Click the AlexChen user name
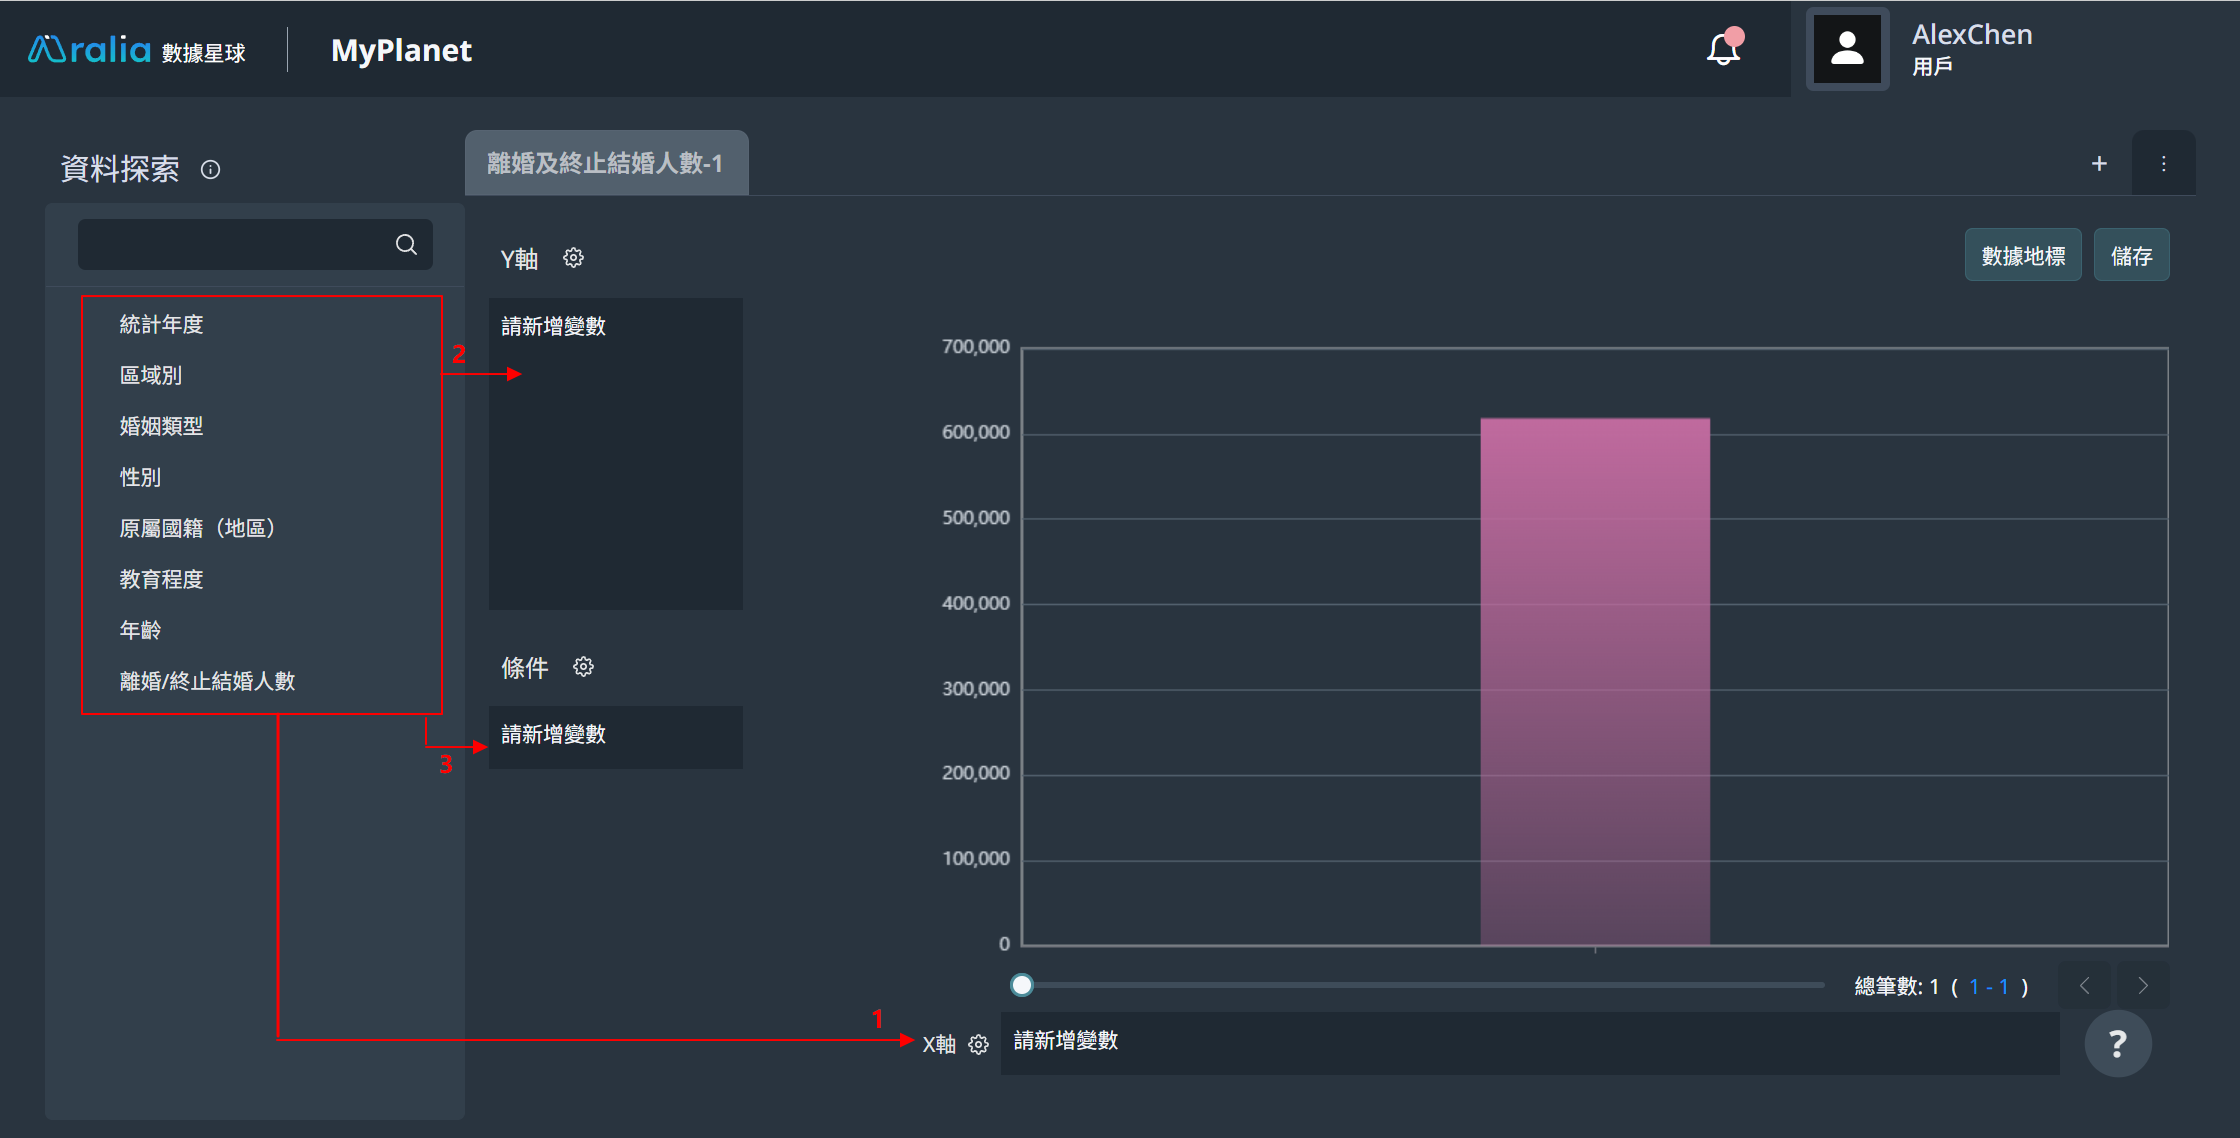 tap(1972, 34)
